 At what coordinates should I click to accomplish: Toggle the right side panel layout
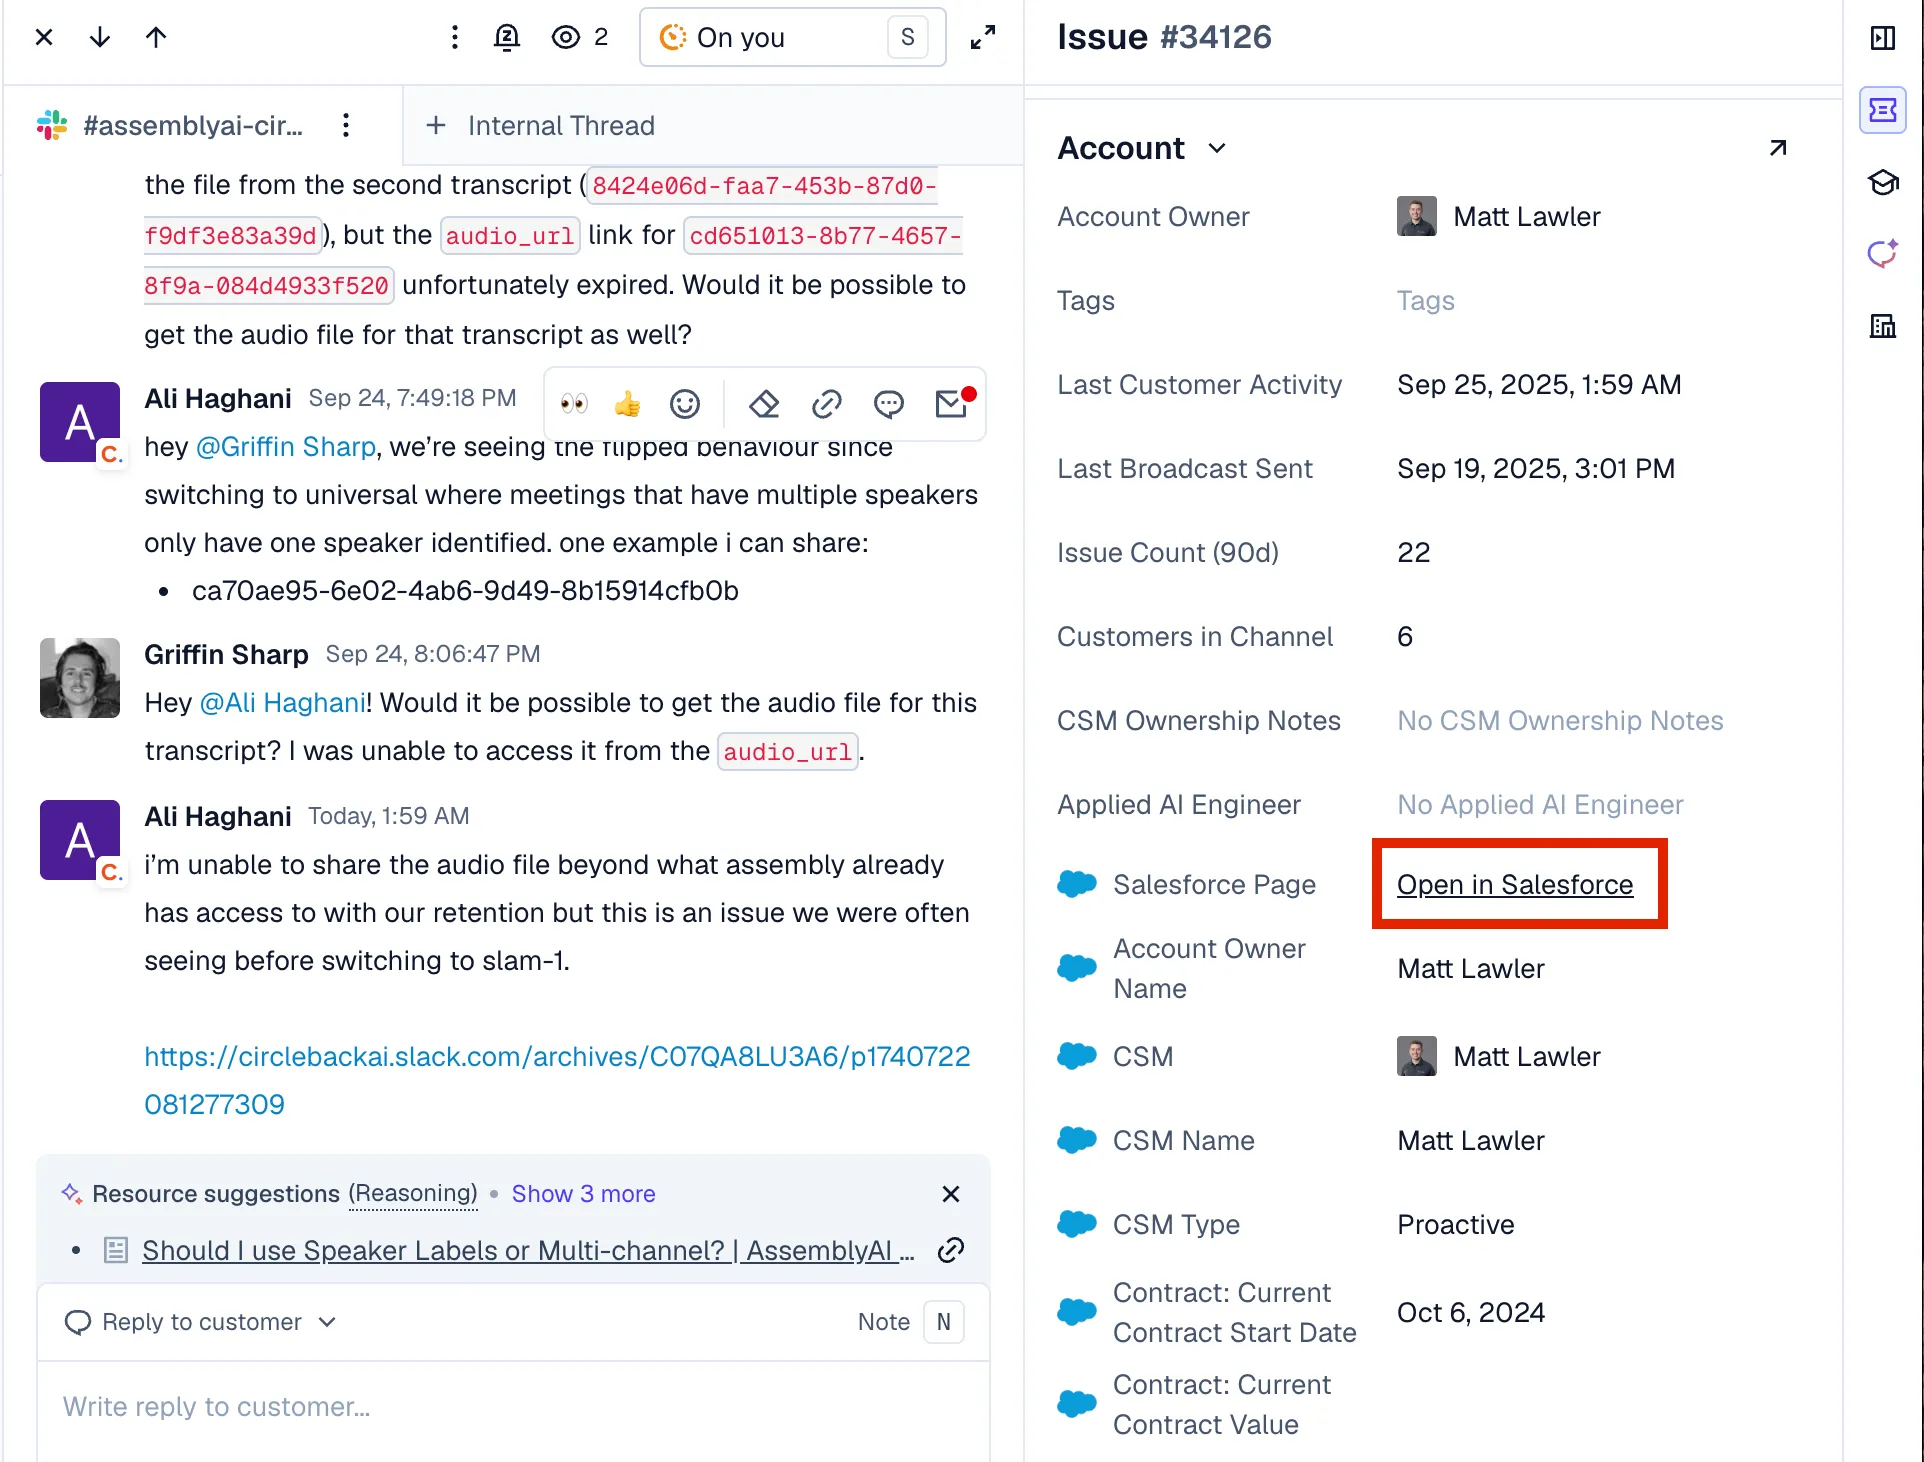pos(1883,38)
